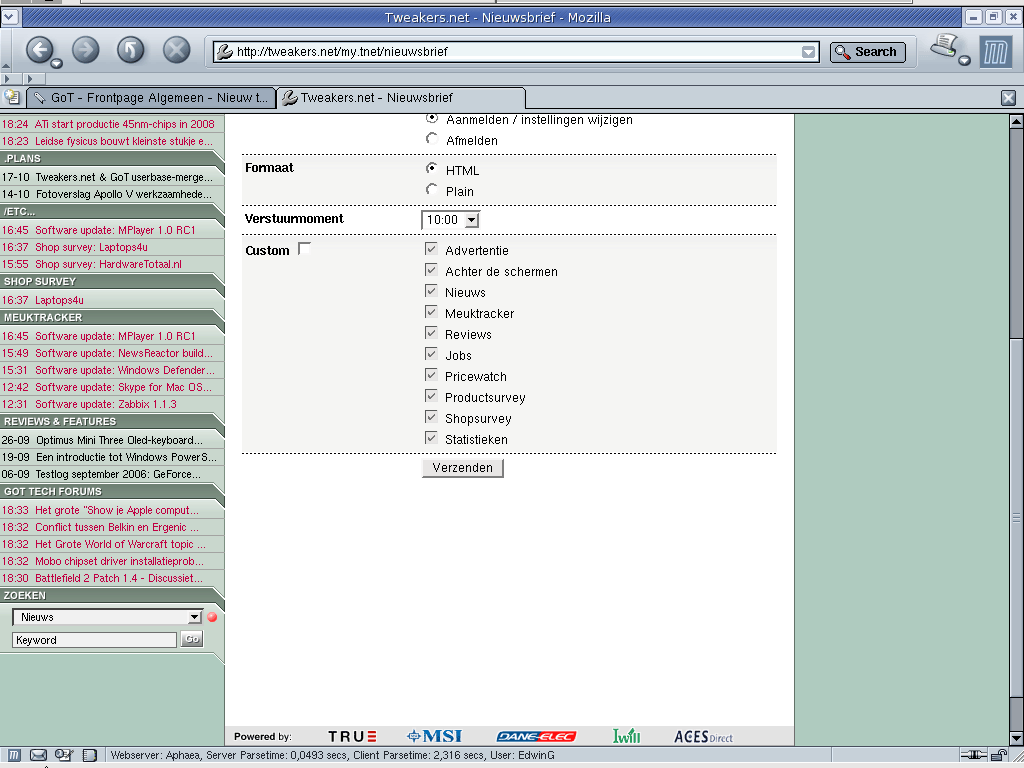Click the new tab icon left of tabs
This screenshot has width=1024, height=768.
[x=12, y=98]
